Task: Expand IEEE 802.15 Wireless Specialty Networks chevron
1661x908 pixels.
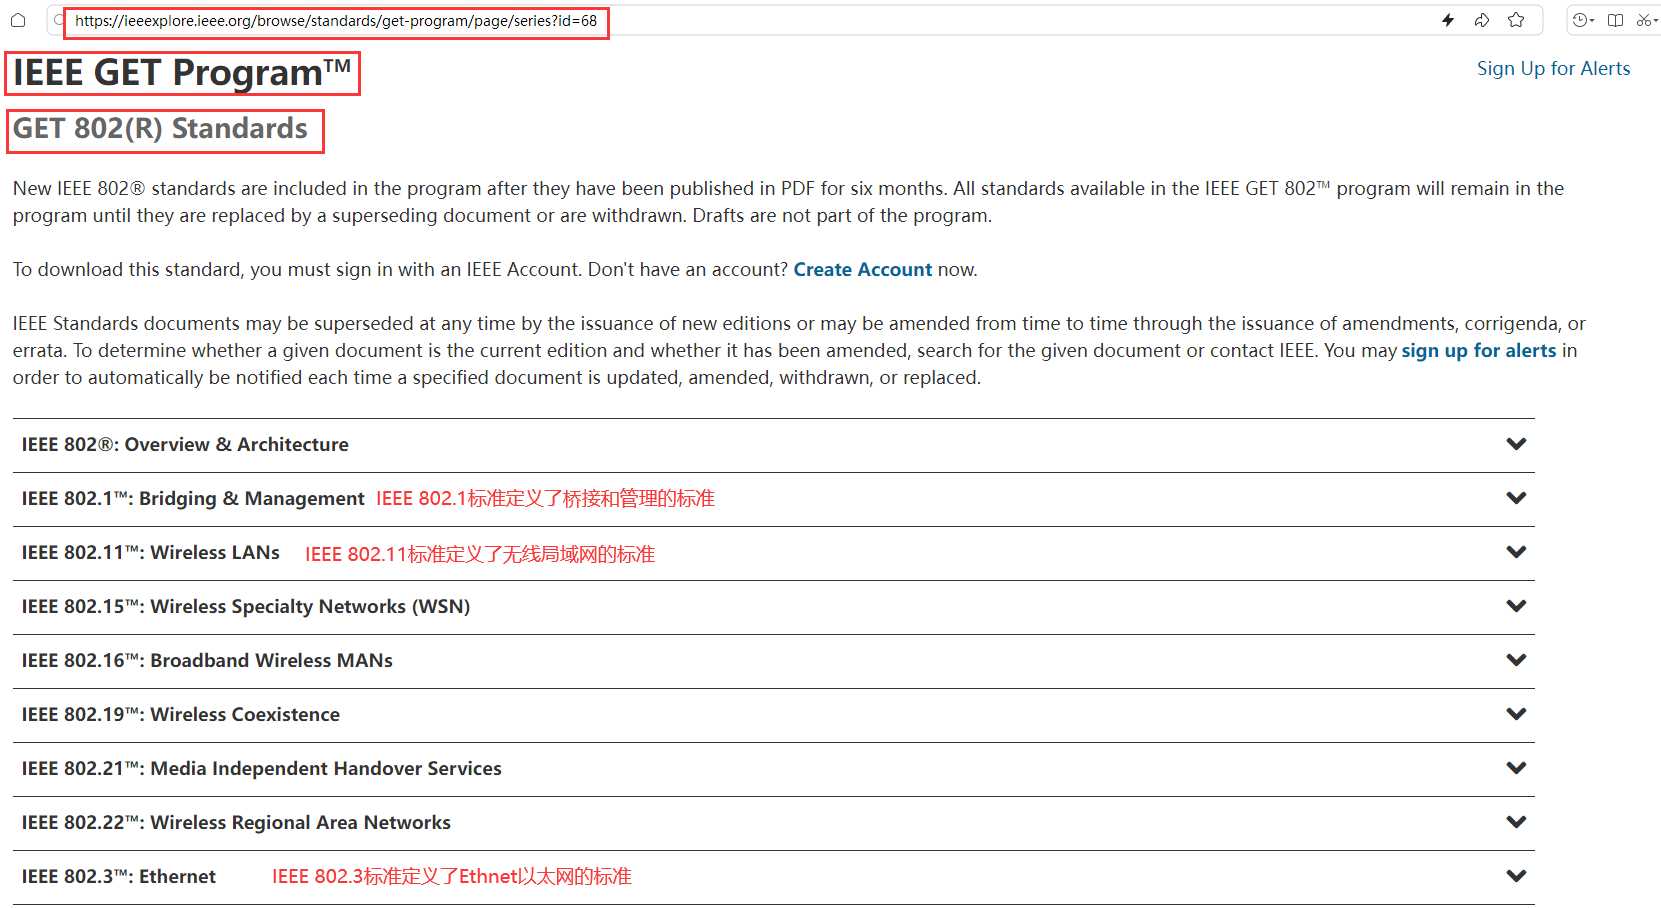Action: pos(1516,606)
